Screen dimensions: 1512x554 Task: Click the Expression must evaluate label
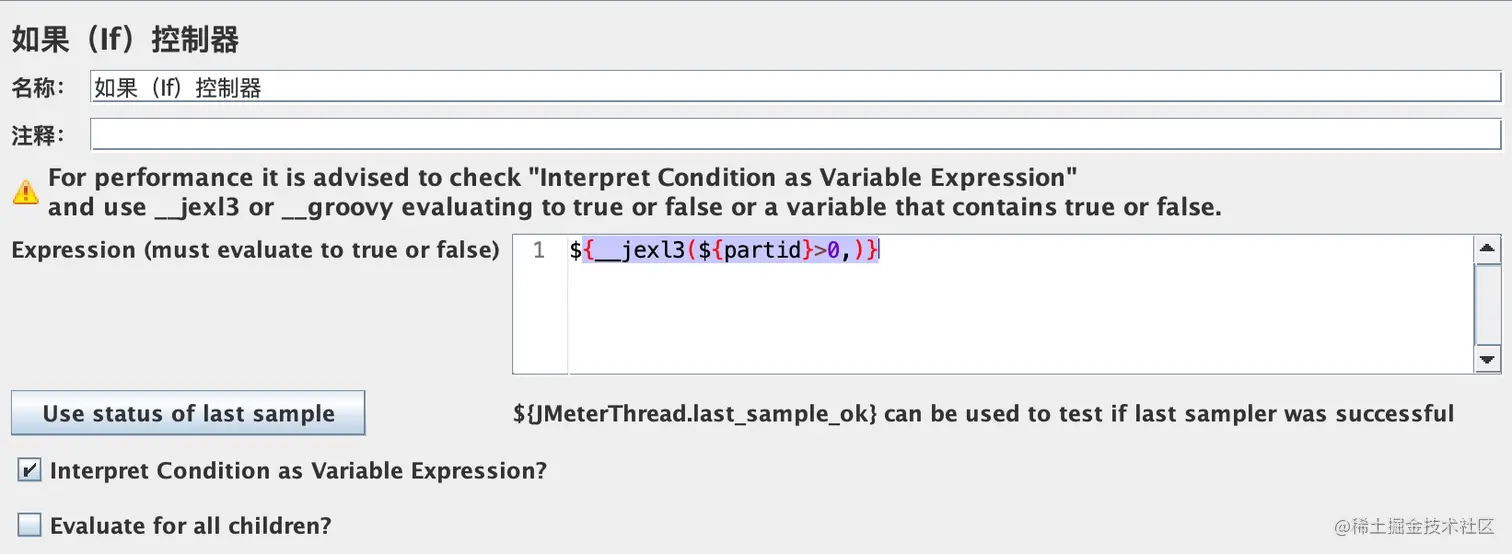coord(255,250)
